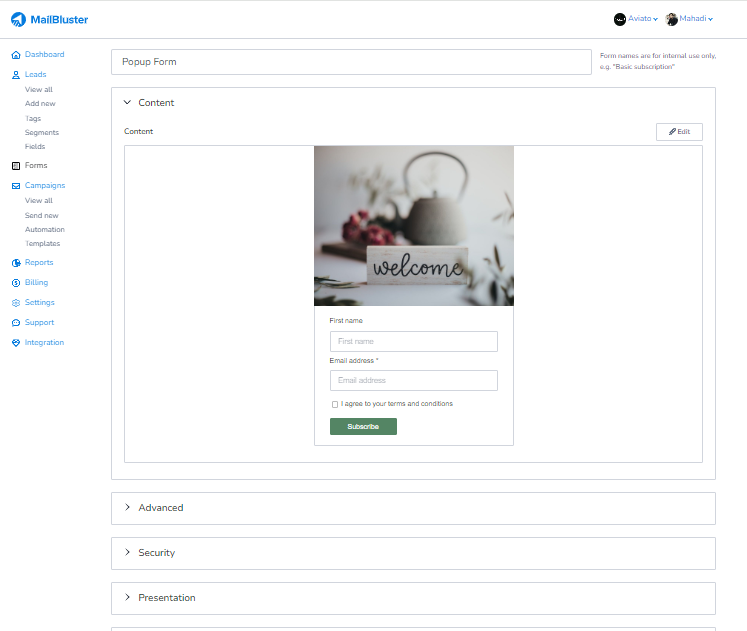
Task: Click the Reports pie chart icon
Action: (16, 263)
